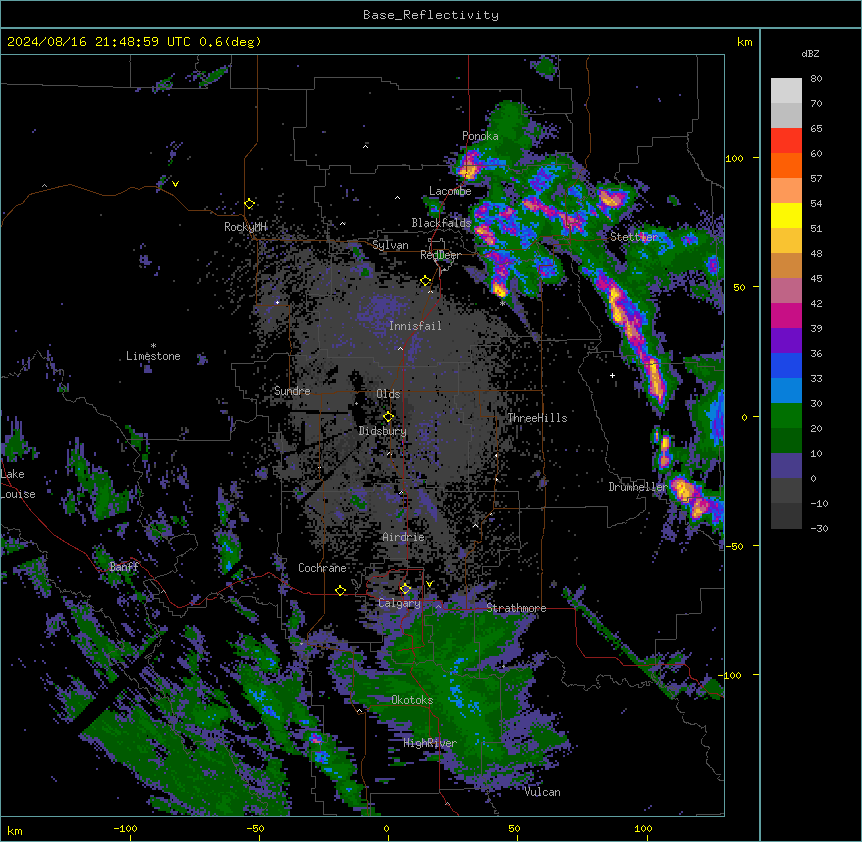The height and width of the screenshot is (842, 862).
Task: Select the yellow diamond marker below Cochrane
Action: pyautogui.click(x=340, y=591)
